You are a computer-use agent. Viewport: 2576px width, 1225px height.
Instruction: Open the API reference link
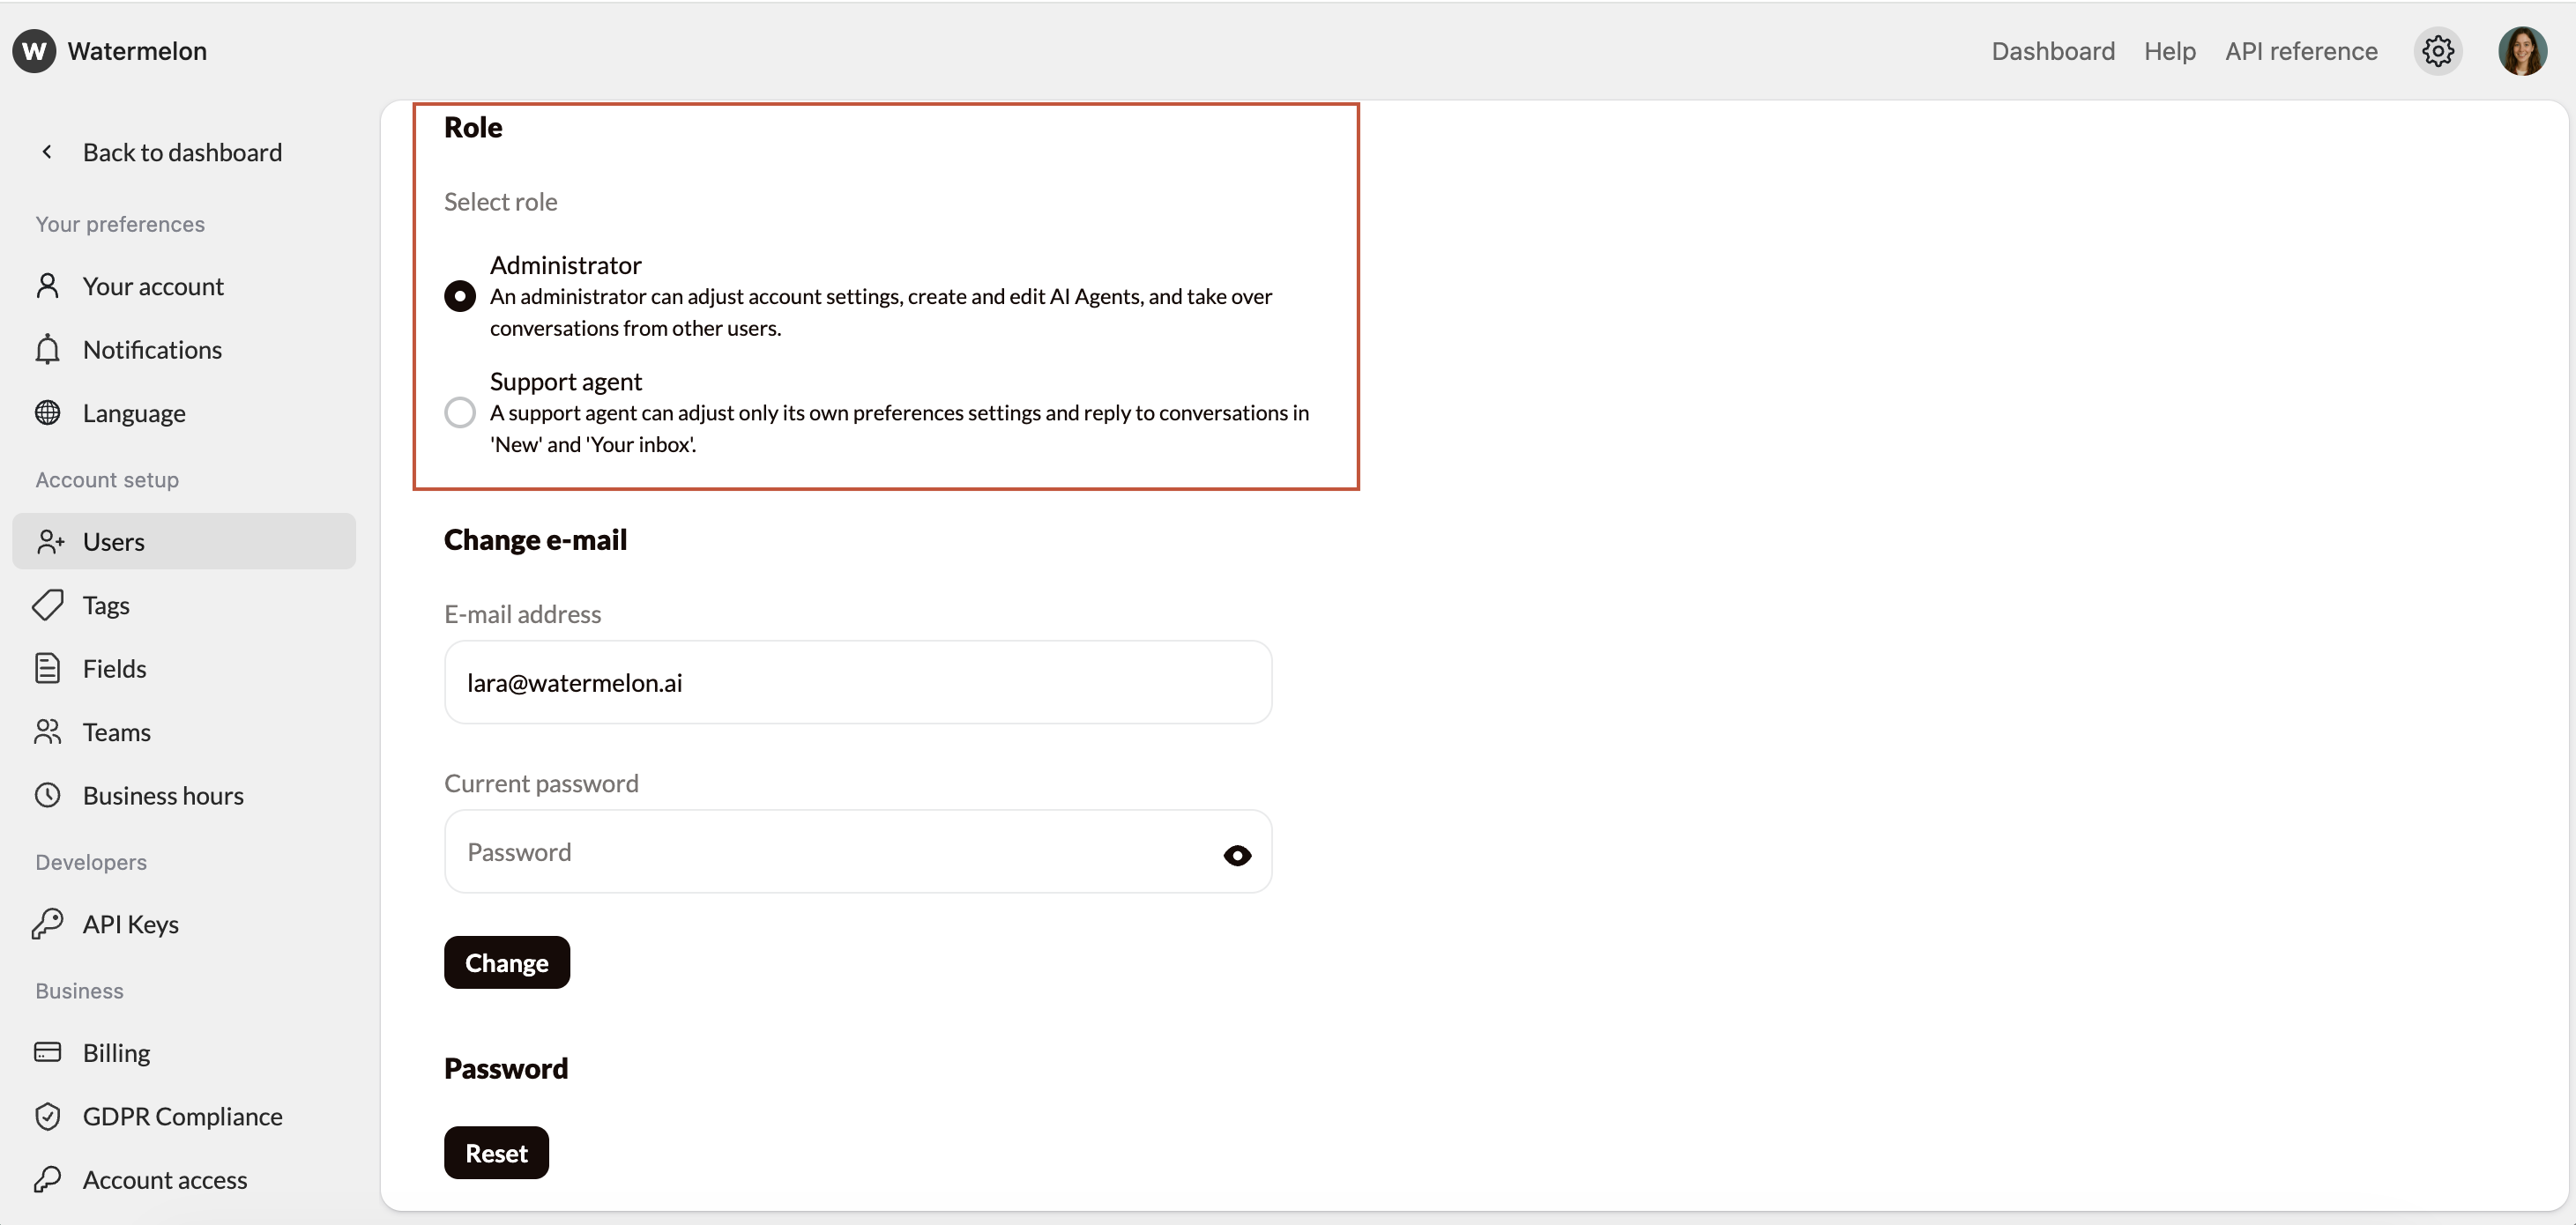[x=2300, y=51]
